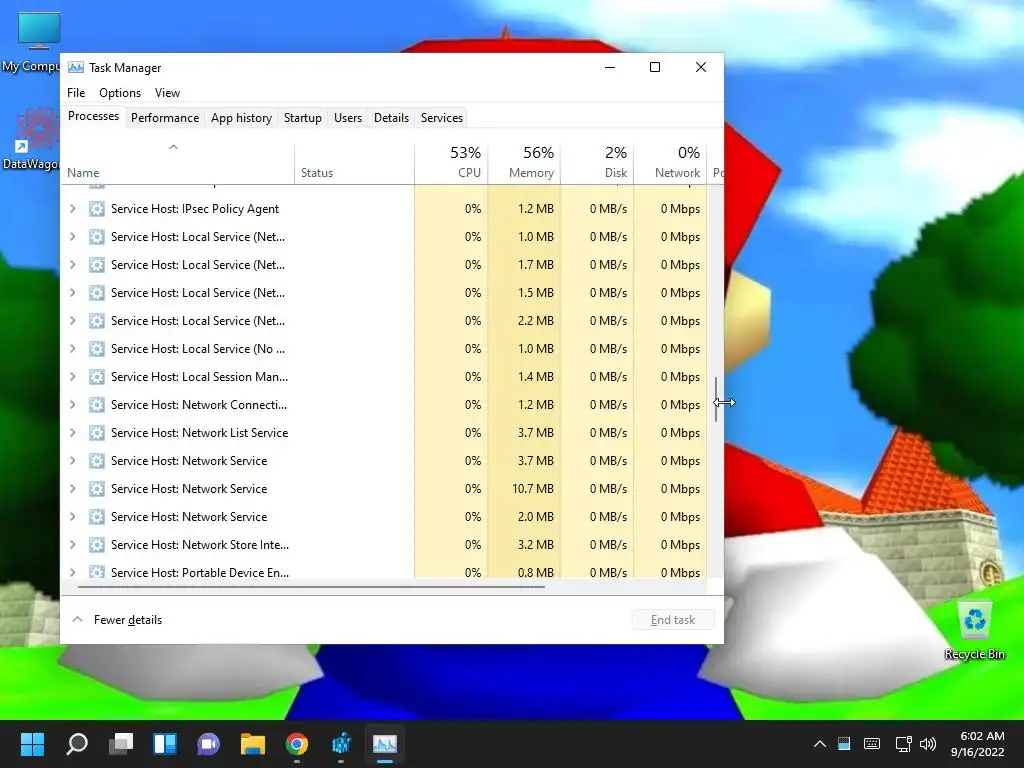Click the horizontal scrollbar thumb
Viewport: 1024px width, 768px height.
click(311, 587)
